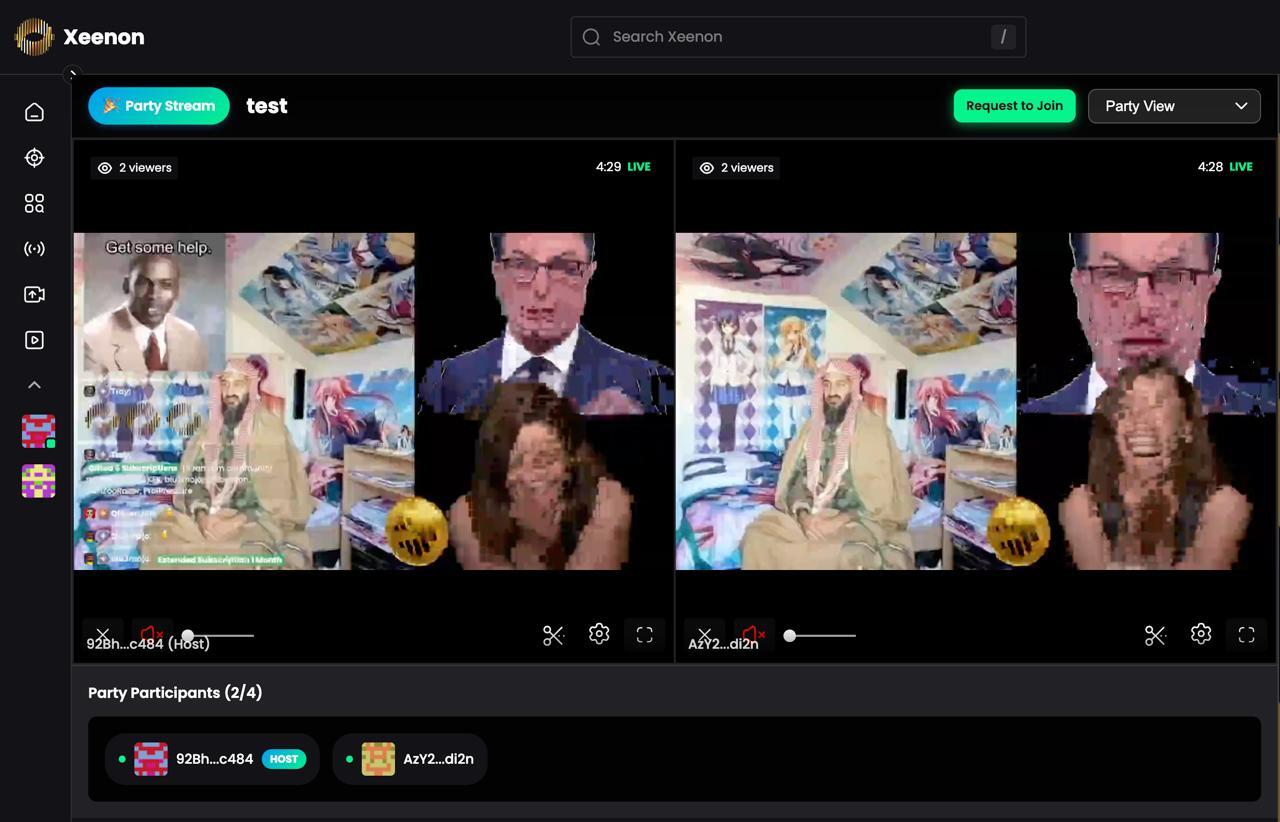Click the 4:29 LIVE indicator
The image size is (1280, 822).
coord(623,167)
